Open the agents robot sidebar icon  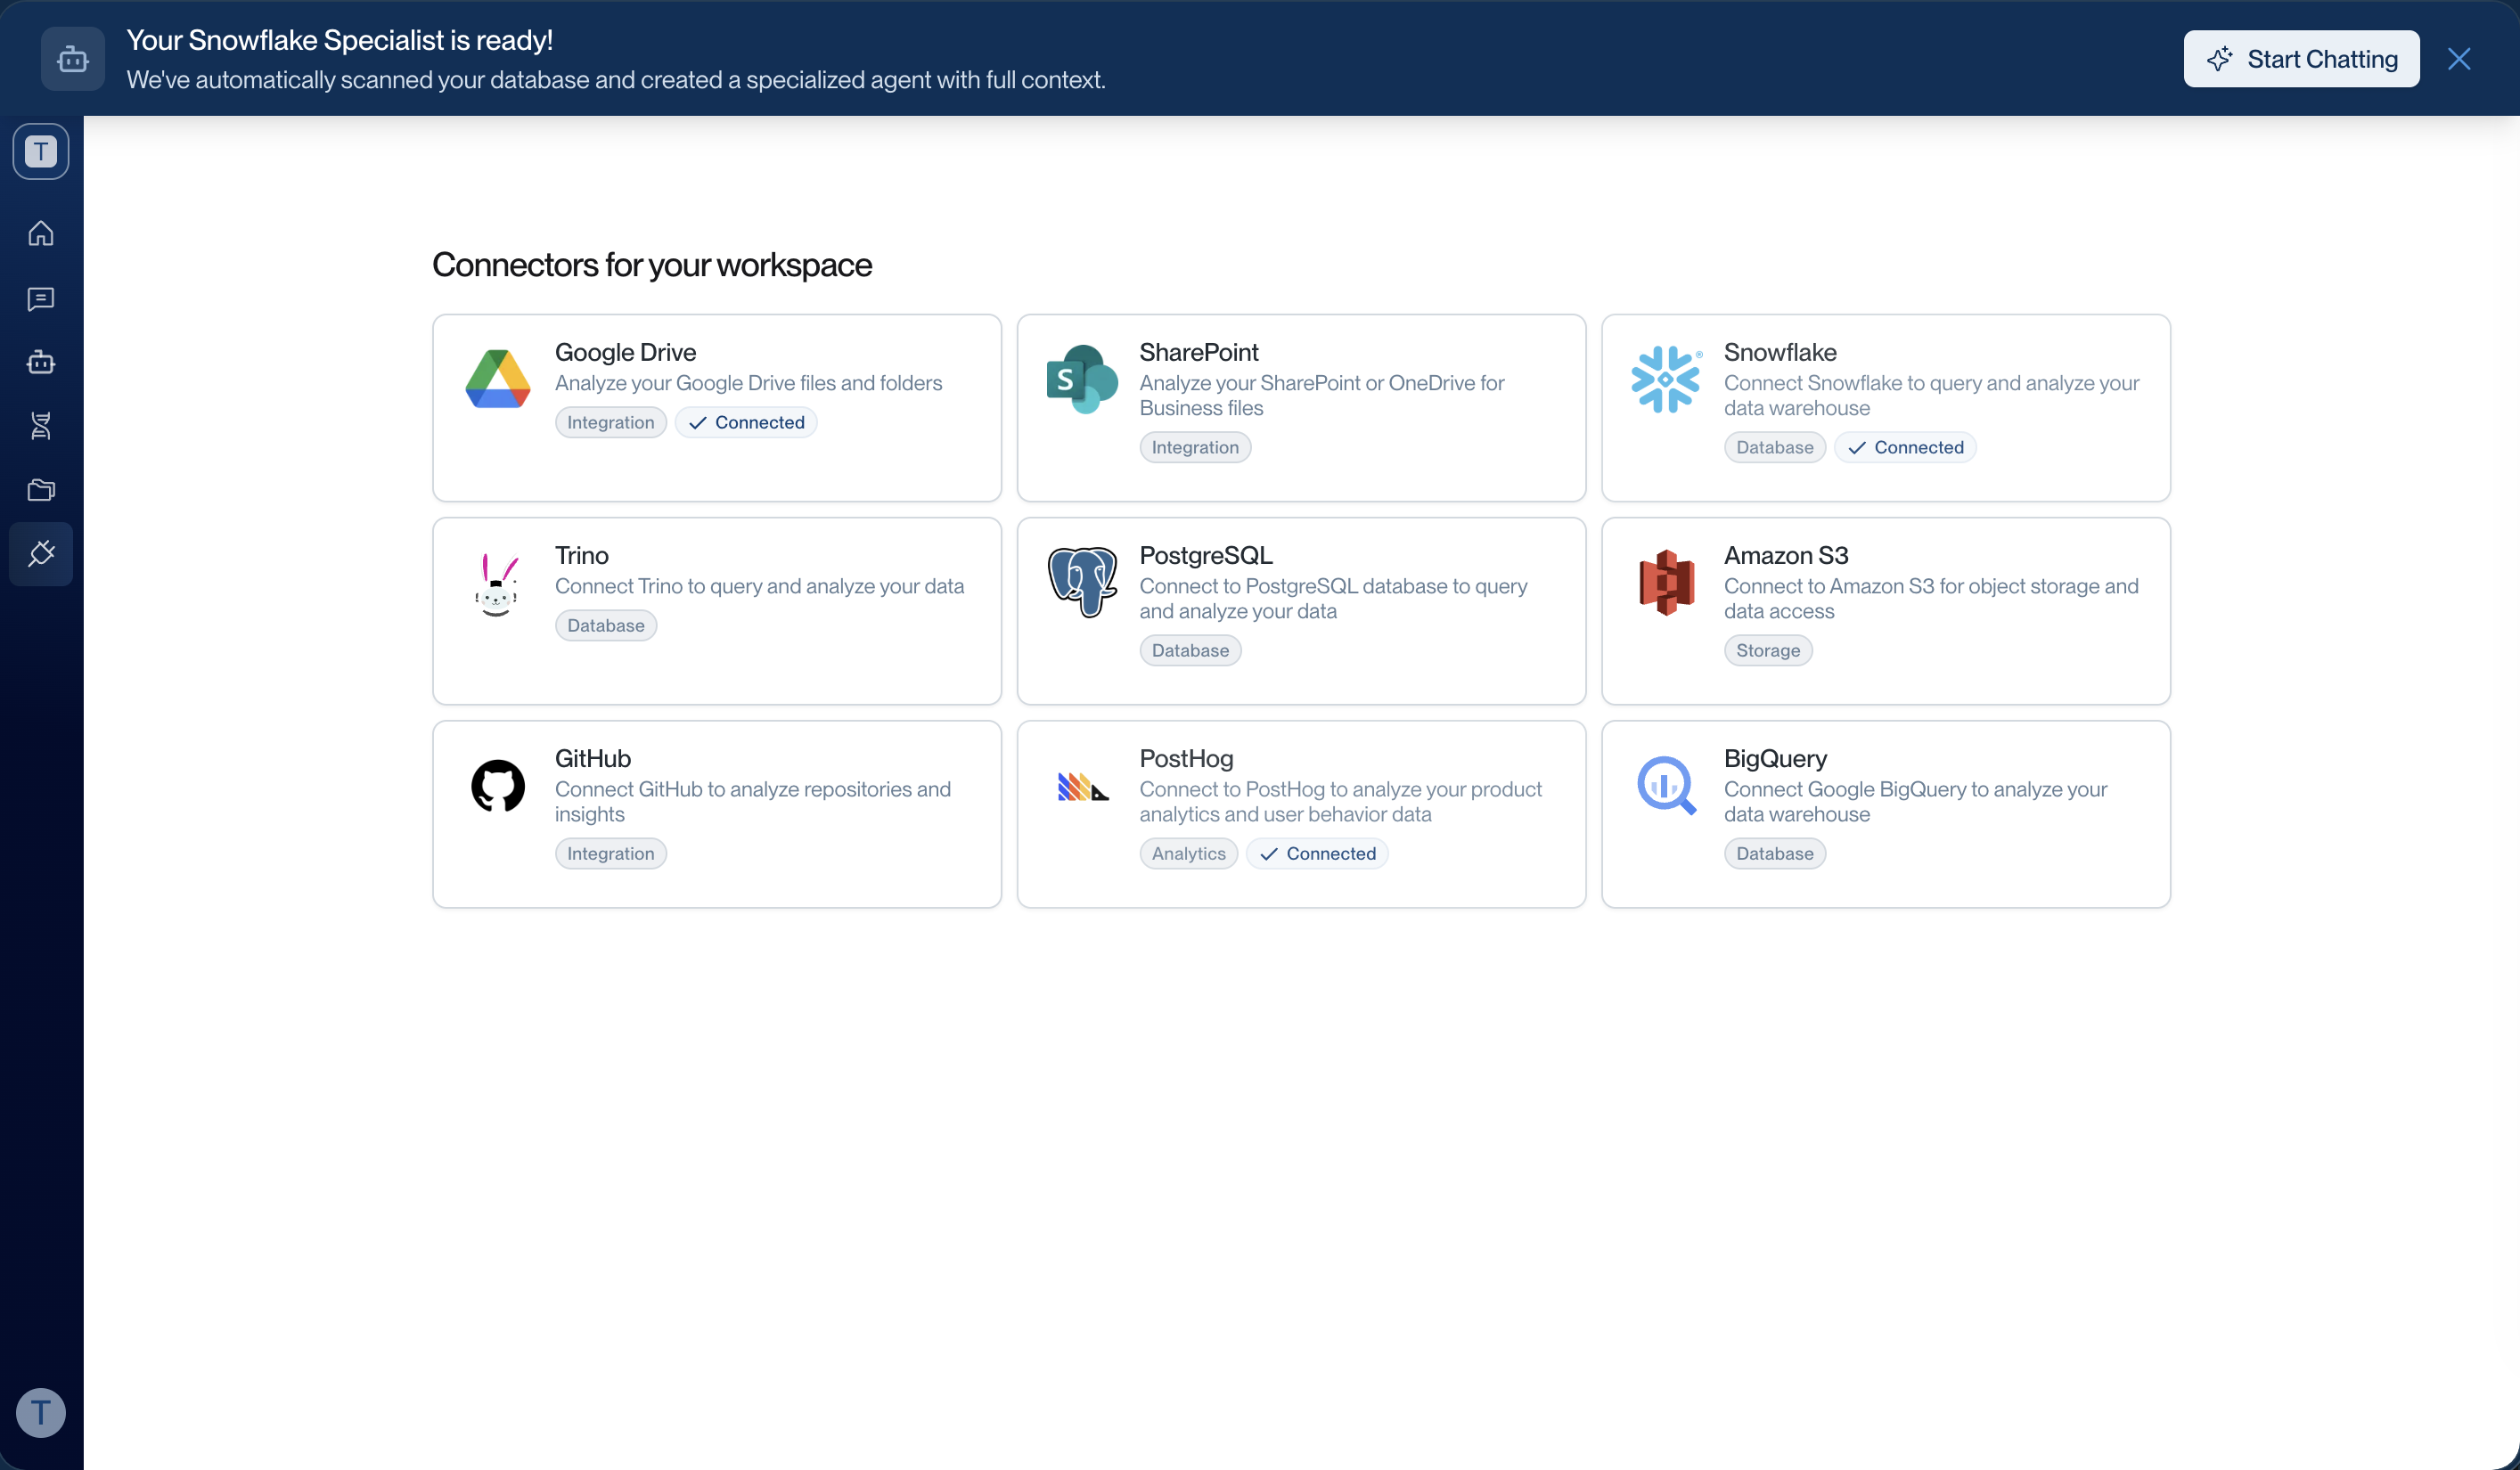click(41, 362)
